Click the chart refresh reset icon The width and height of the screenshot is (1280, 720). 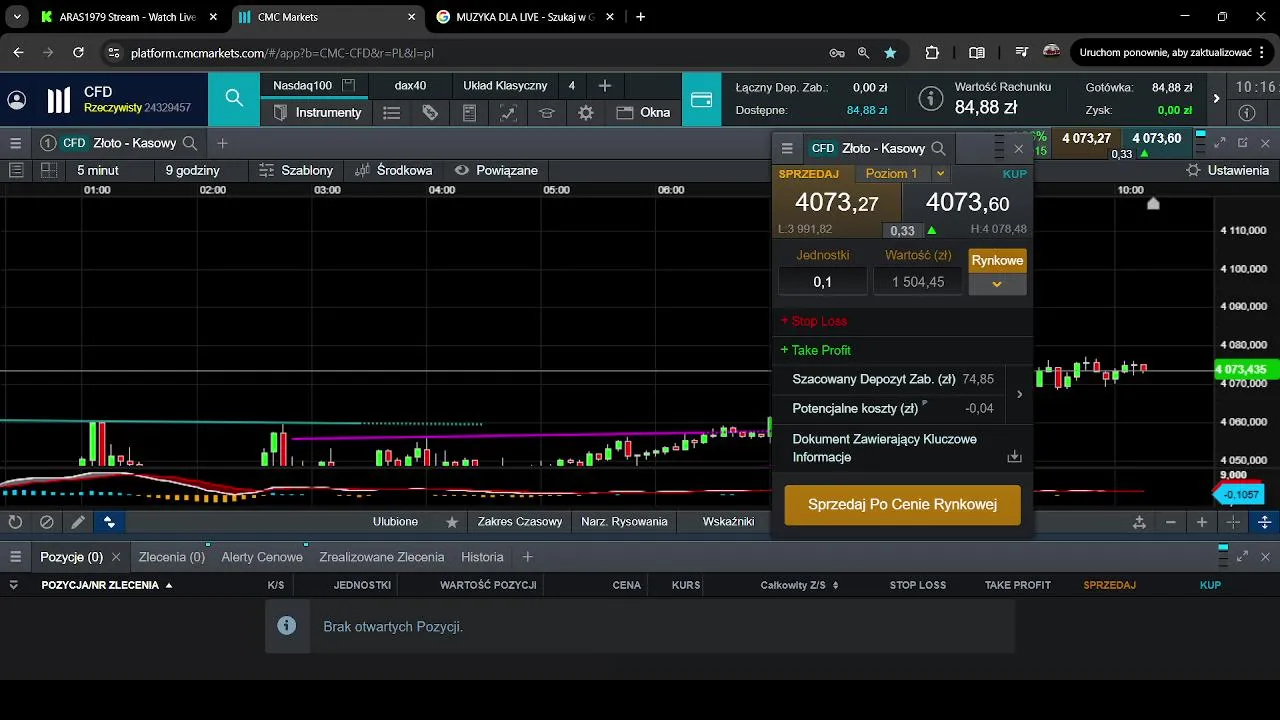pos(15,522)
